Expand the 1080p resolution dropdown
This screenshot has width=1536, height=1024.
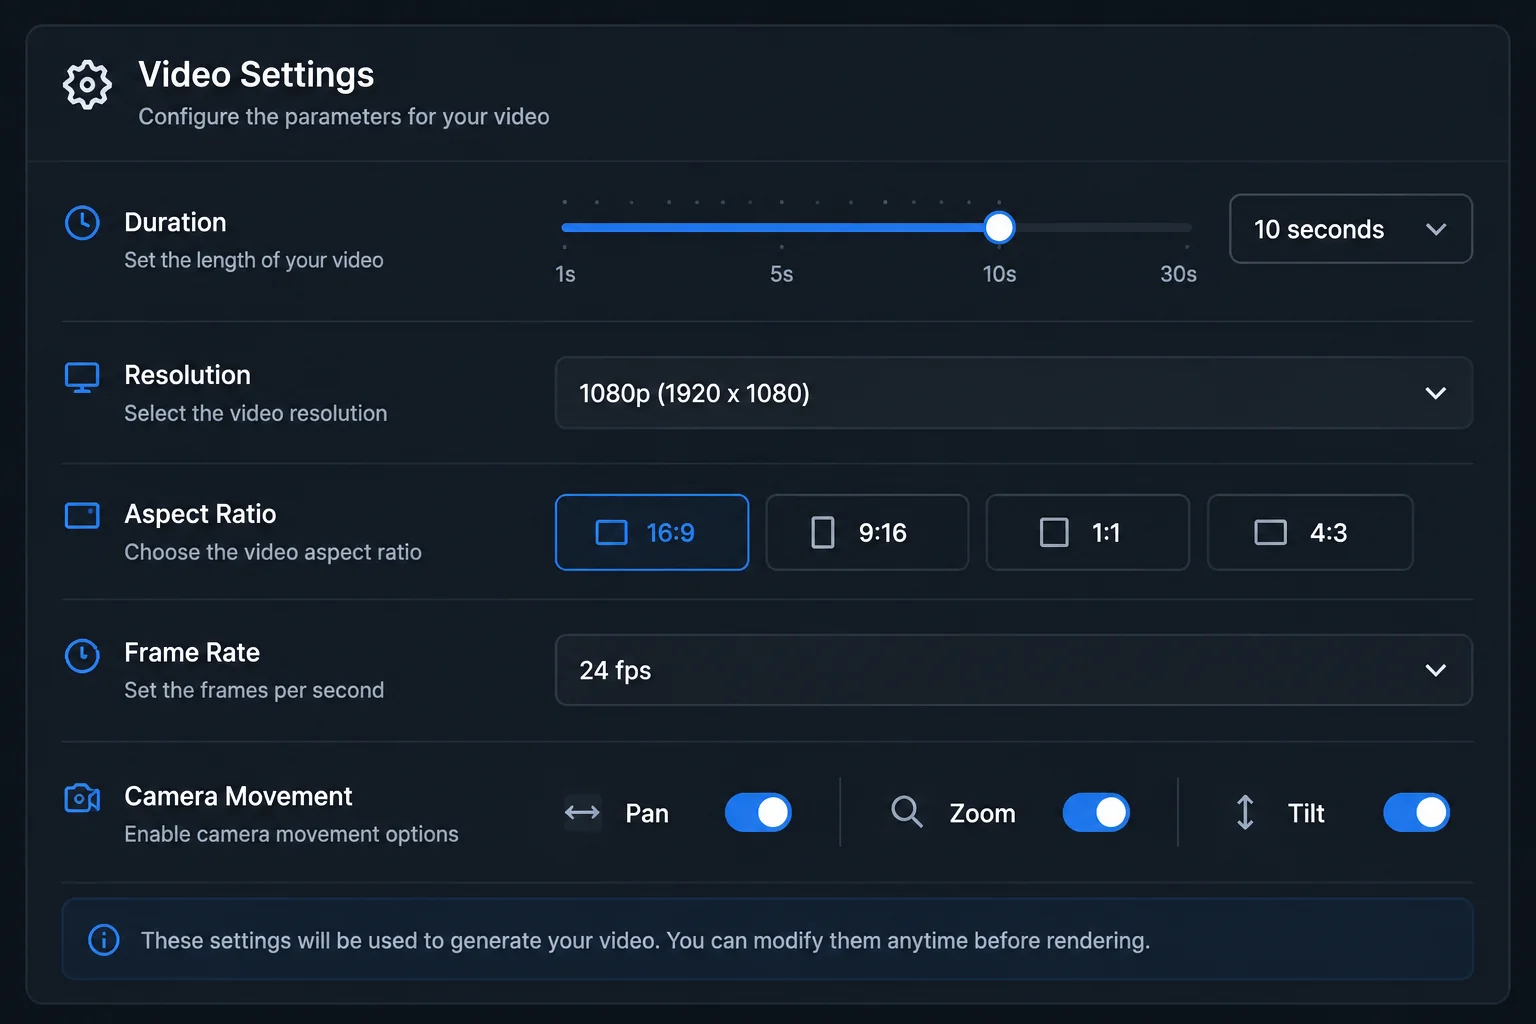(x=1013, y=393)
